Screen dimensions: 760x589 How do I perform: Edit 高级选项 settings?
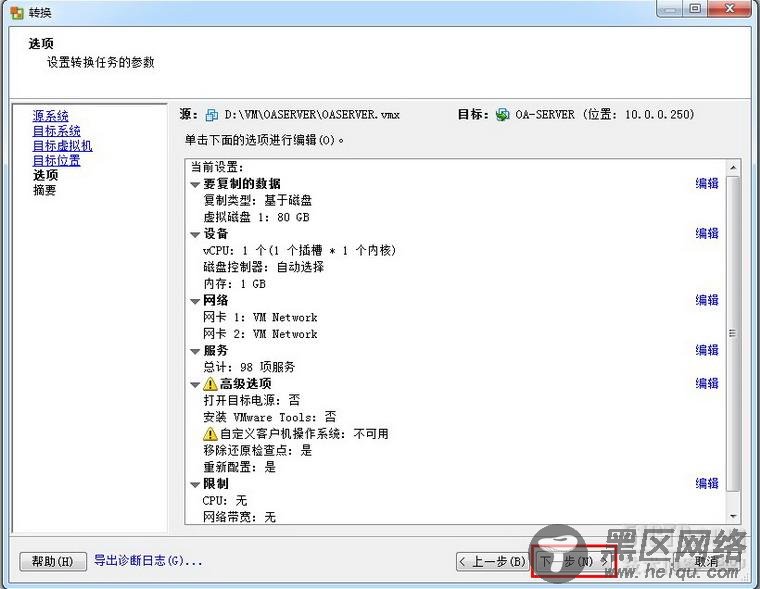pyautogui.click(x=707, y=384)
